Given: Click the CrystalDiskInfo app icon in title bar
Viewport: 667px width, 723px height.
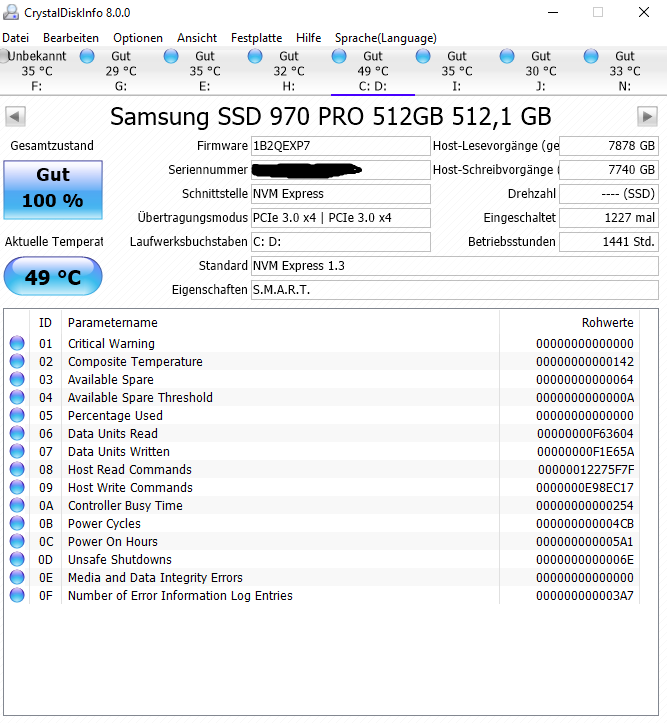Looking at the screenshot, I should [11, 12].
